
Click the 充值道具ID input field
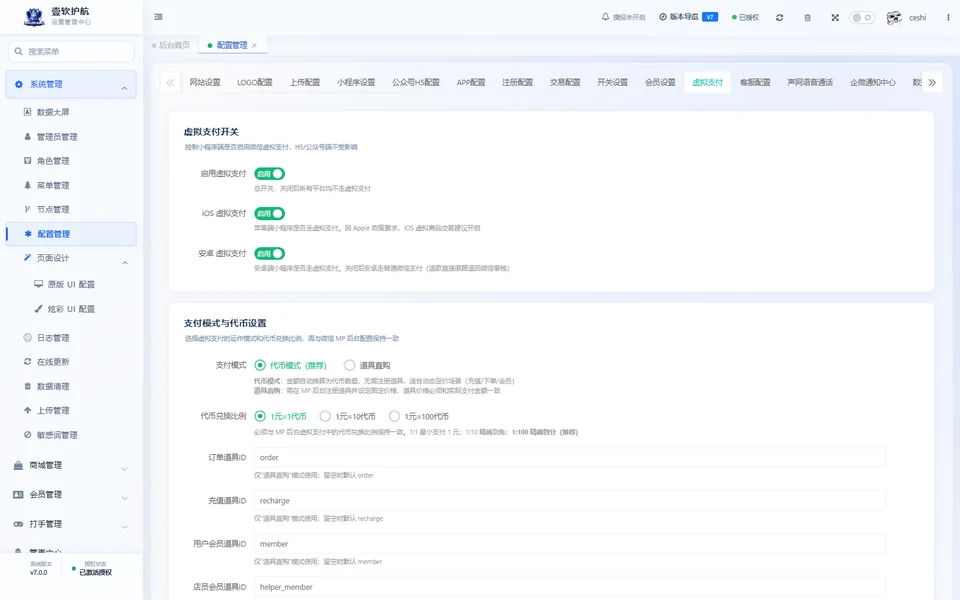point(569,501)
